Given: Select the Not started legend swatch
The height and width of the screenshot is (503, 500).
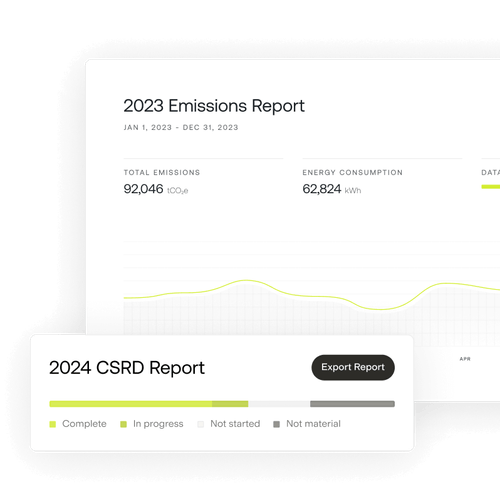Looking at the screenshot, I should pyautogui.click(x=201, y=424).
